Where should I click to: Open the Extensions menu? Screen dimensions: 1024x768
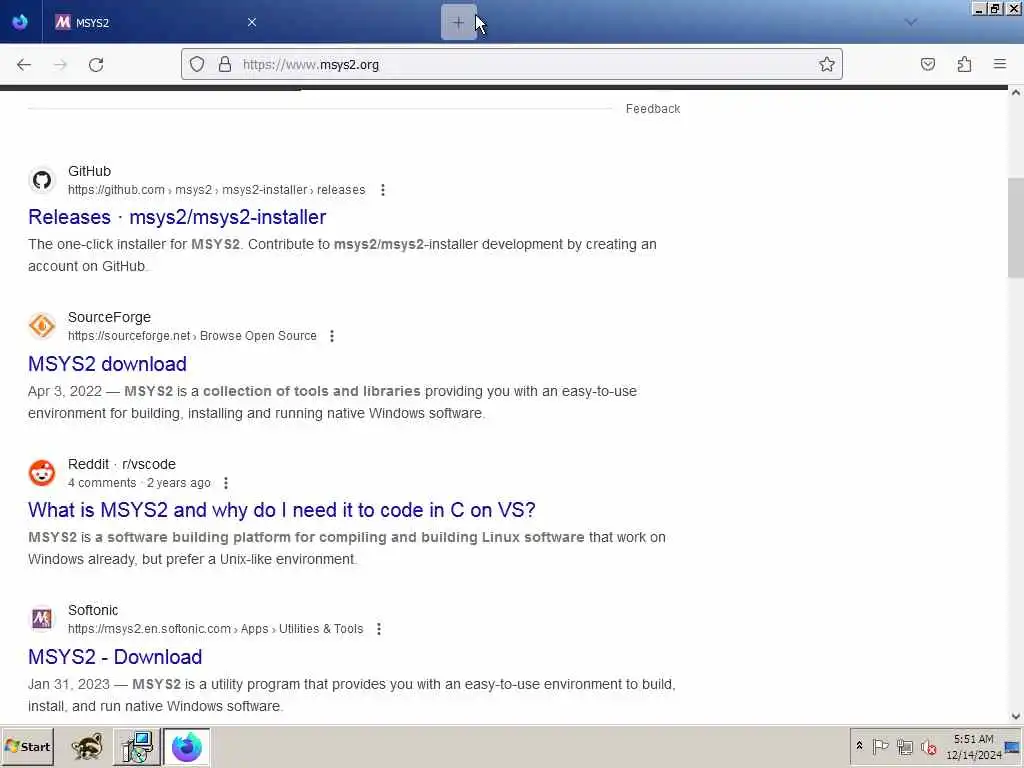click(x=964, y=64)
